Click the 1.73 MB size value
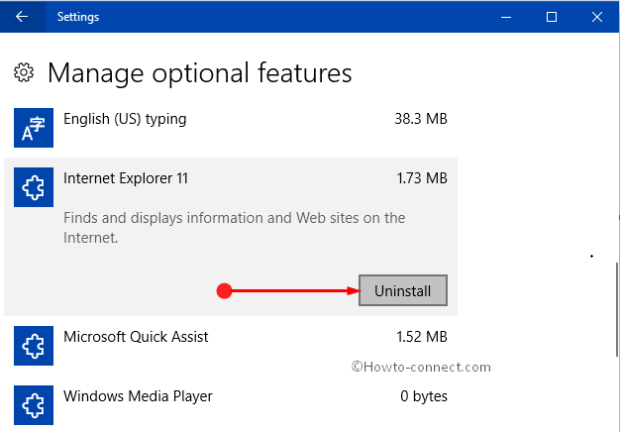The image size is (620, 432). coord(422,178)
